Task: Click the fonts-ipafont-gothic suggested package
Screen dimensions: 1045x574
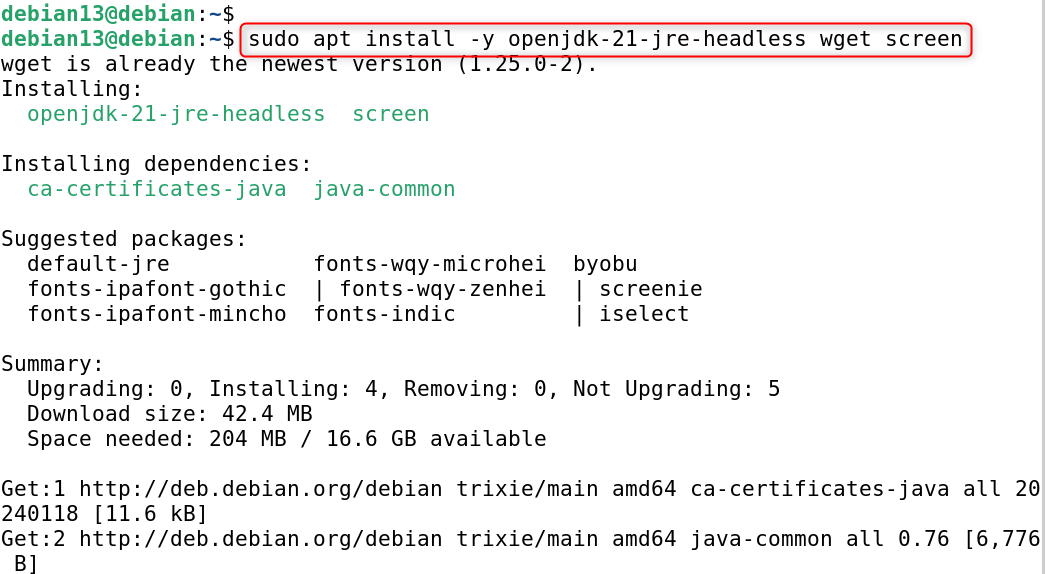Action: tap(156, 289)
